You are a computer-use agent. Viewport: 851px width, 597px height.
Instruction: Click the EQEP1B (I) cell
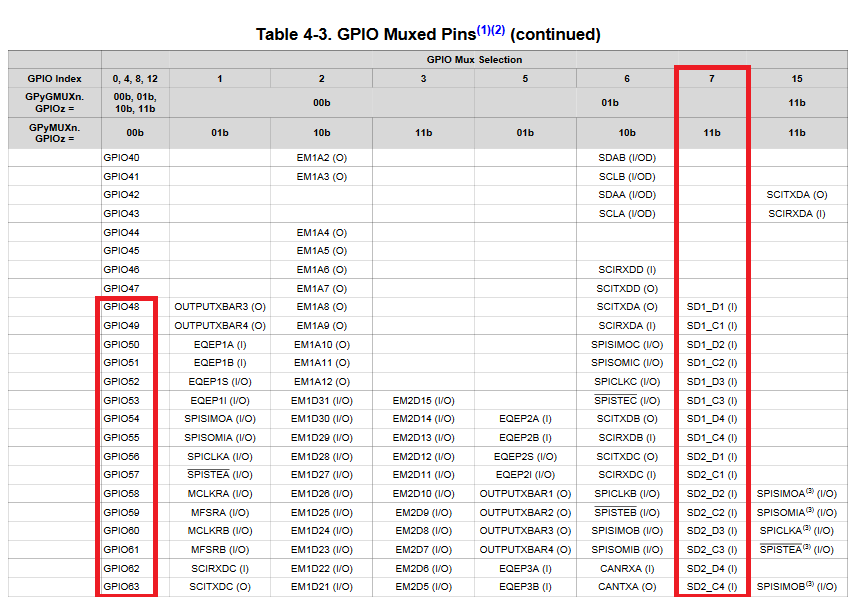tap(220, 363)
